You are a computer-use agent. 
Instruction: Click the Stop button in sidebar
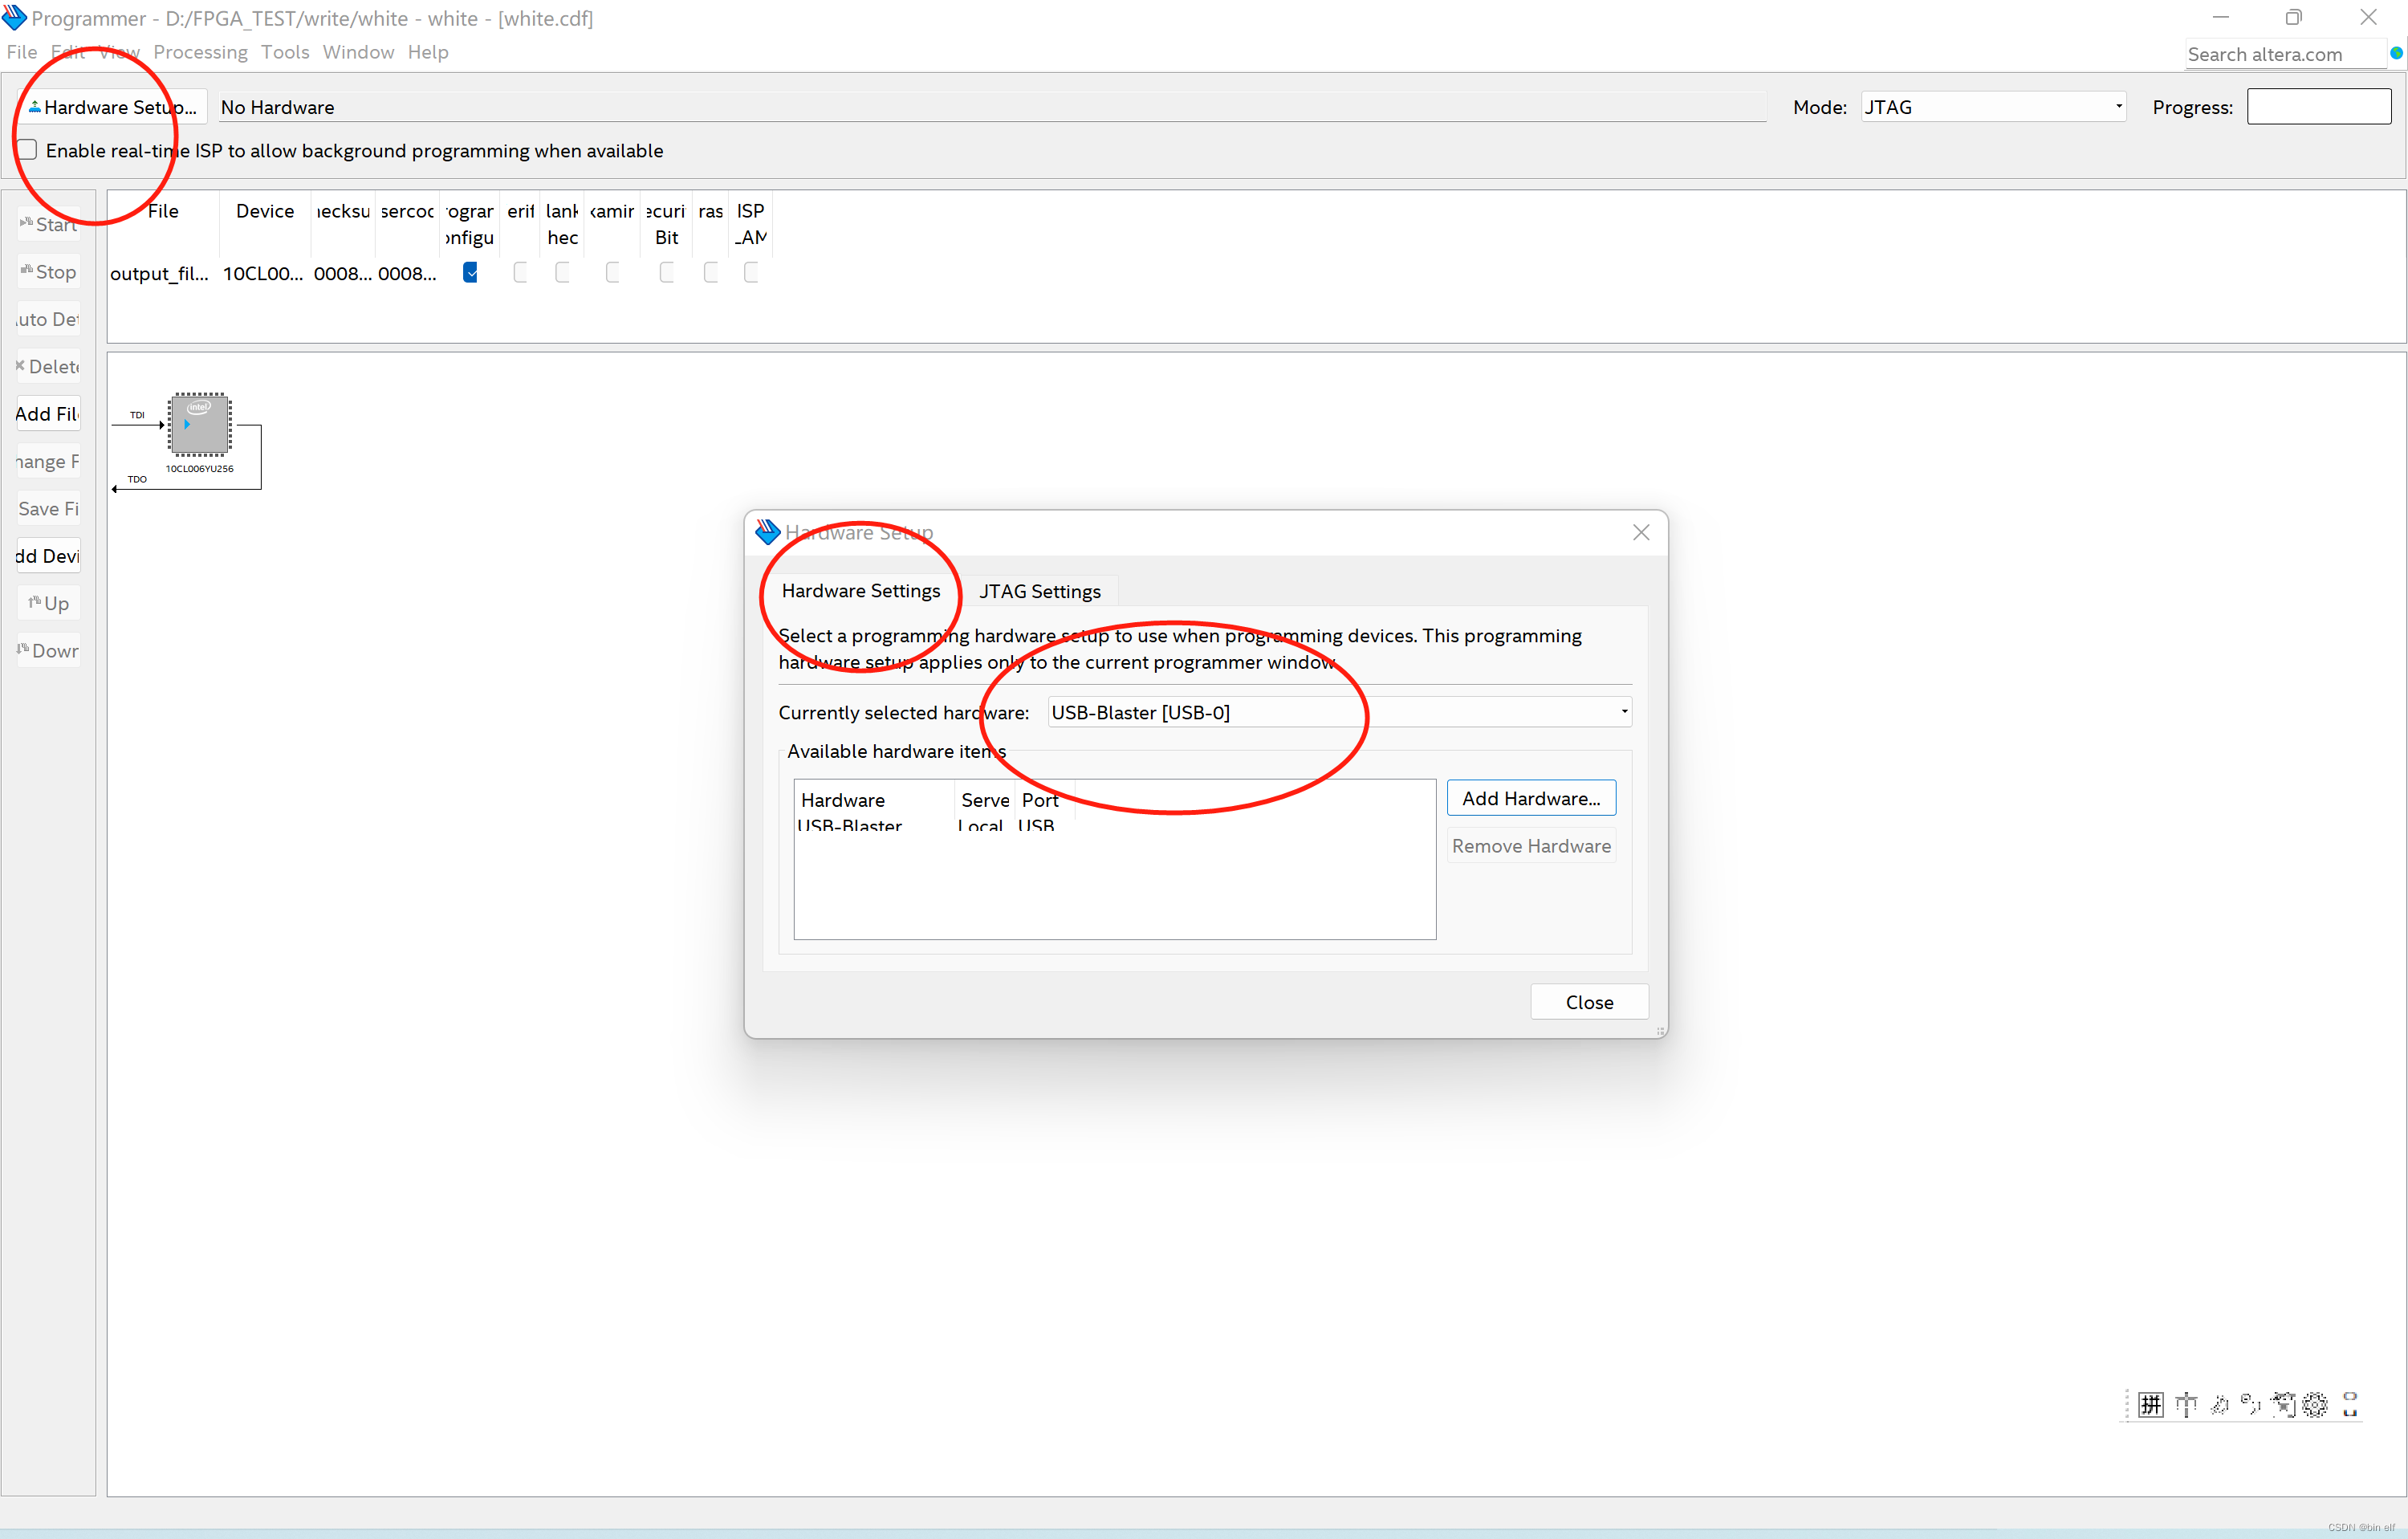(49, 272)
